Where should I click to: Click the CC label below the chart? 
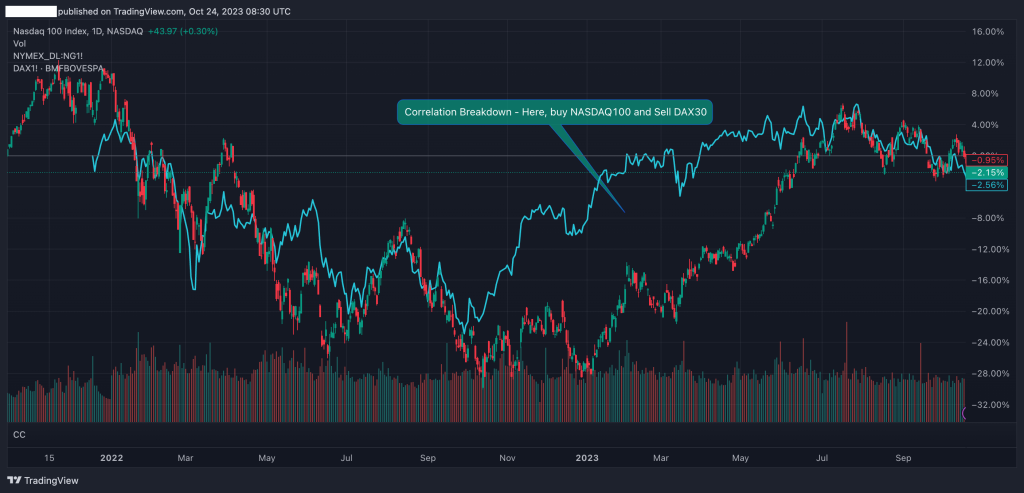pos(19,434)
